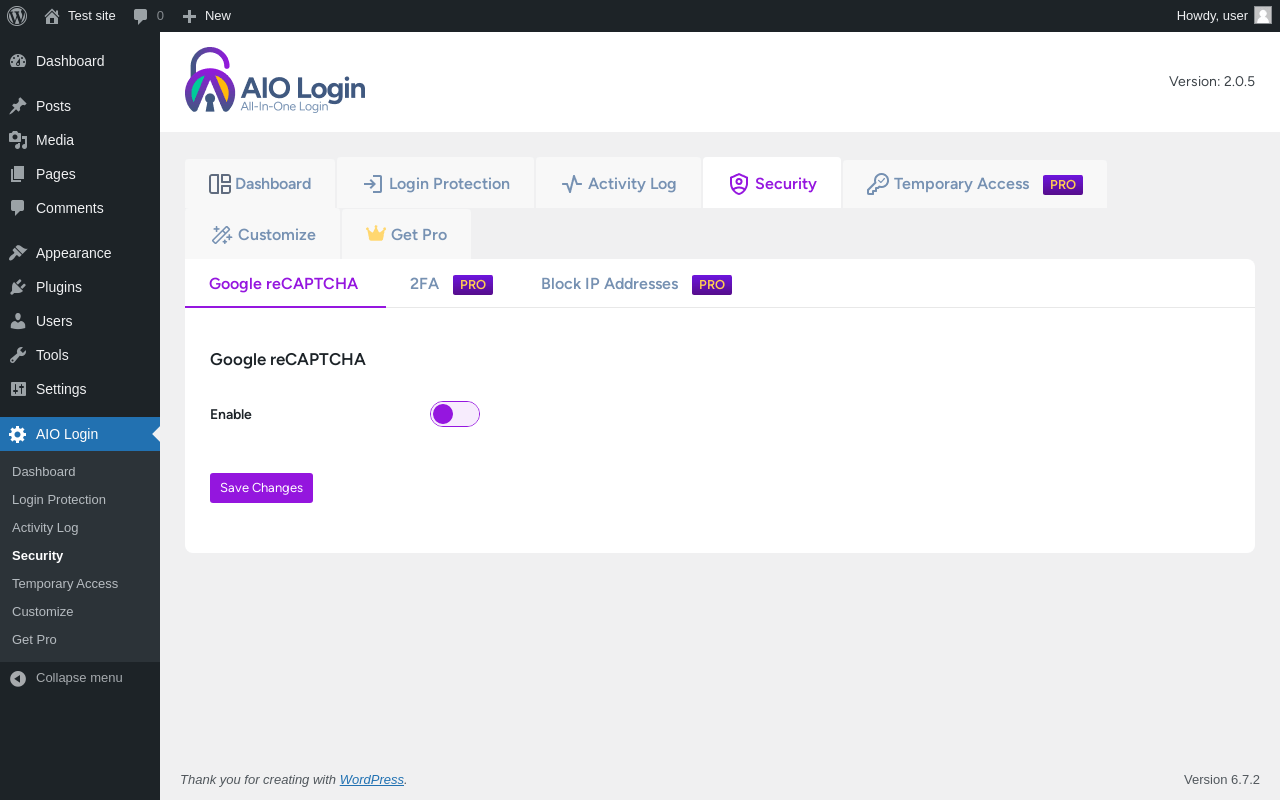This screenshot has height=800, width=1280.
Task: Click the magic wand icon on Customize tab
Action: click(x=222, y=235)
